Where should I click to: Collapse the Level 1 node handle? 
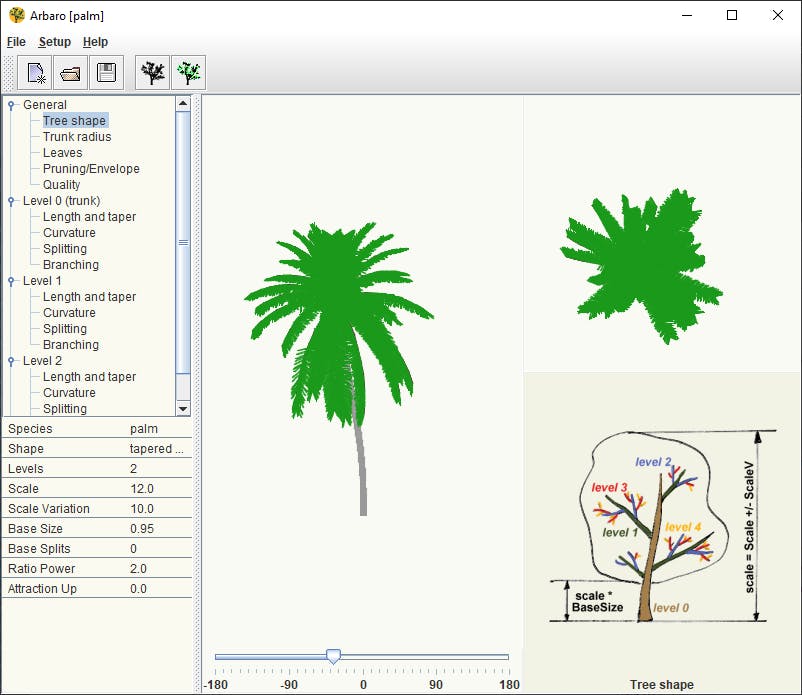tap(12, 281)
